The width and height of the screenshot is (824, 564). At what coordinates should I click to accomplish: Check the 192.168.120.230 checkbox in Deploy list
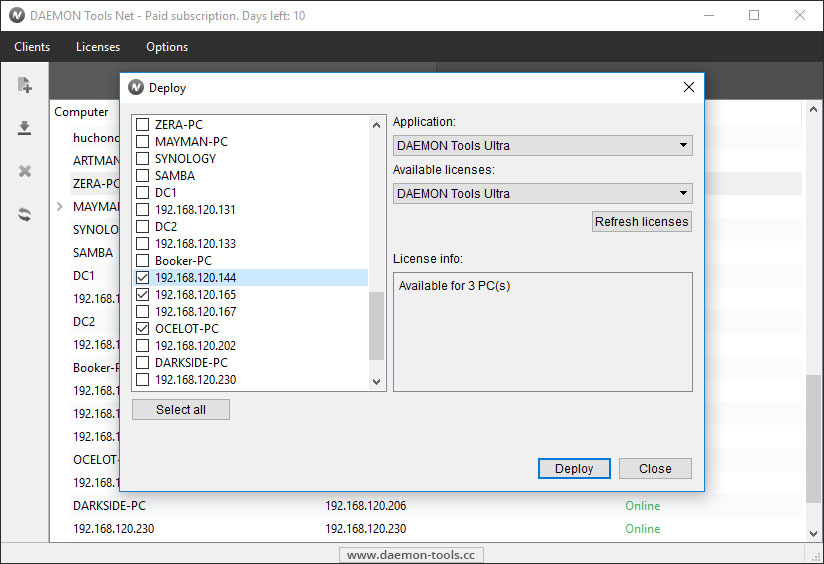point(142,380)
